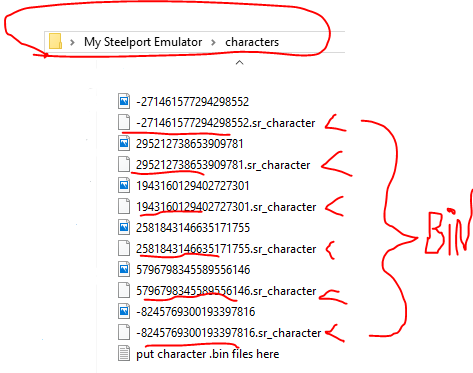Screen dimensions: 473x373
Task: Click text document icon of put character .bin files here
Action: pyautogui.click(x=124, y=353)
